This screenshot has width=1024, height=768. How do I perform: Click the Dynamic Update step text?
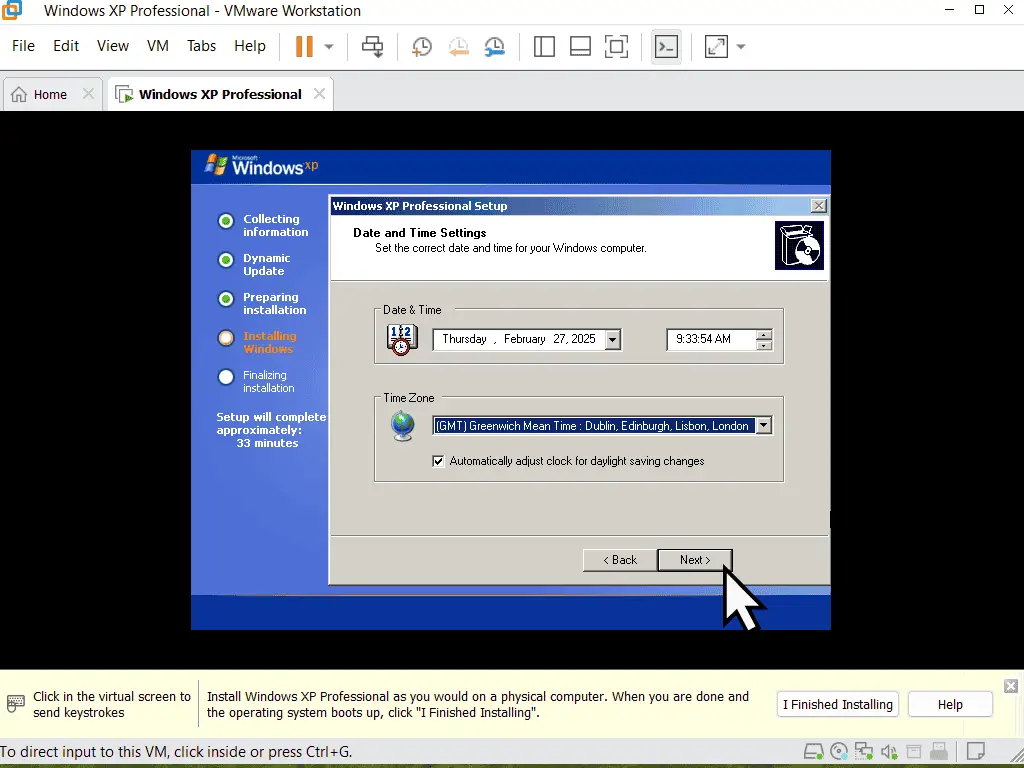tap(266, 264)
